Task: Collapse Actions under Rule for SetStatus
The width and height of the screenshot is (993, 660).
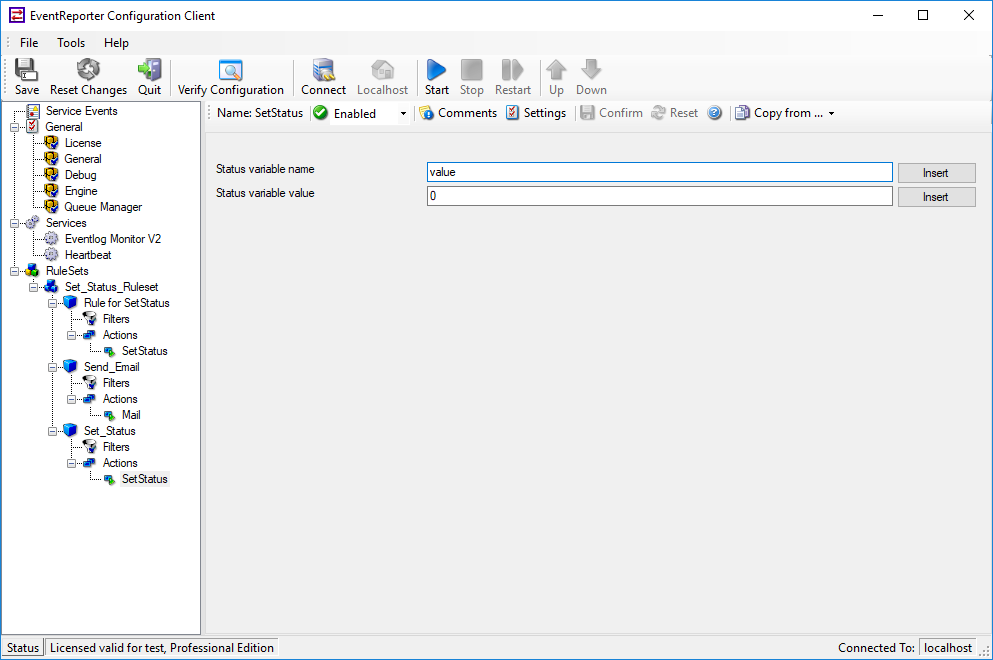Action: tap(72, 335)
